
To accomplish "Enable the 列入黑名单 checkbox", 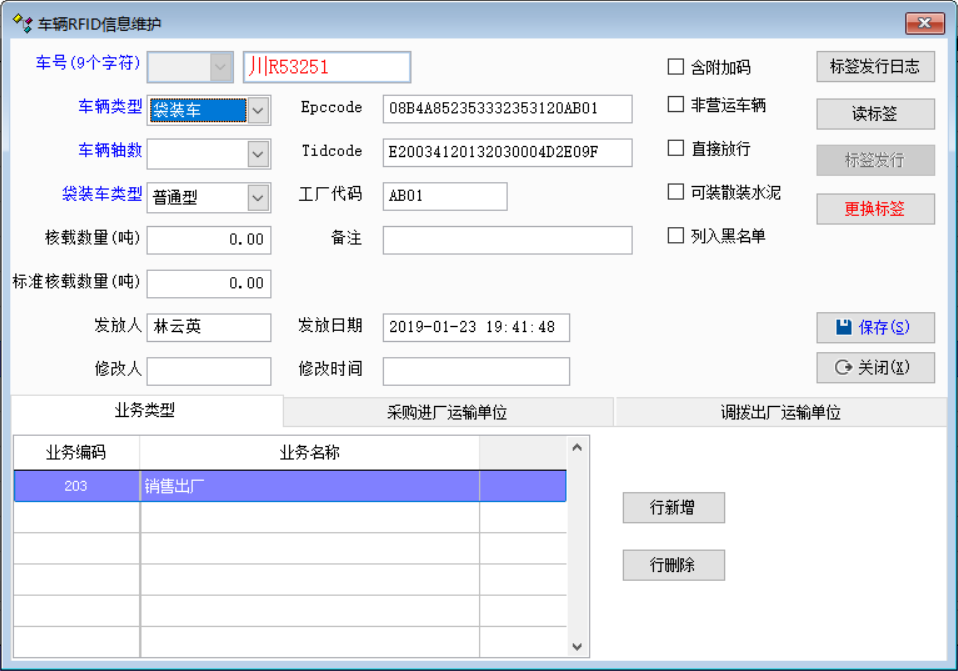I will [676, 236].
